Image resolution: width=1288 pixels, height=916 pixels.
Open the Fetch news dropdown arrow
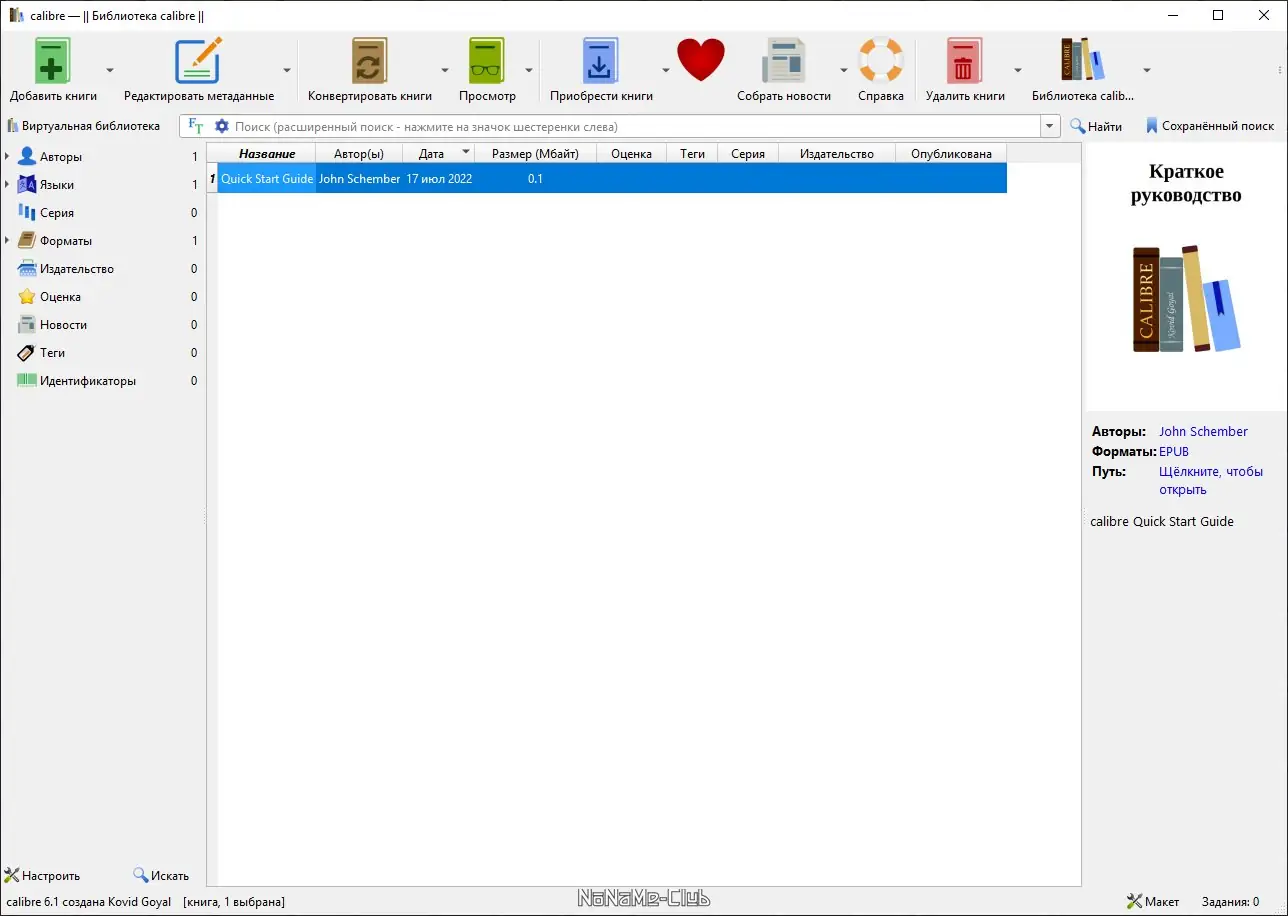844,70
